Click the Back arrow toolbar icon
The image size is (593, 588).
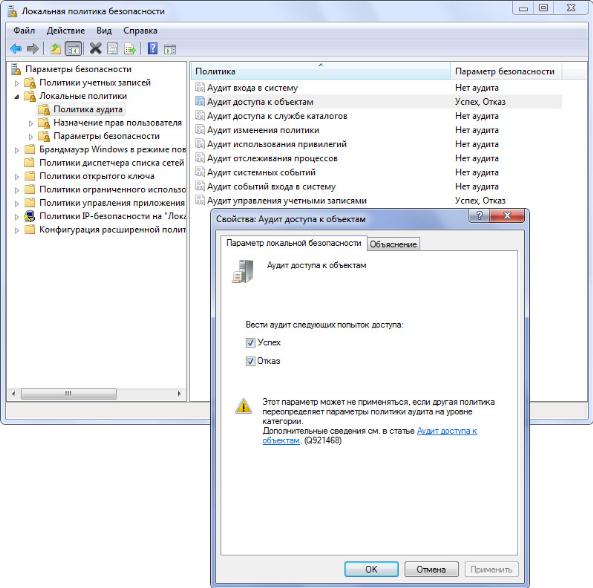click(x=16, y=49)
